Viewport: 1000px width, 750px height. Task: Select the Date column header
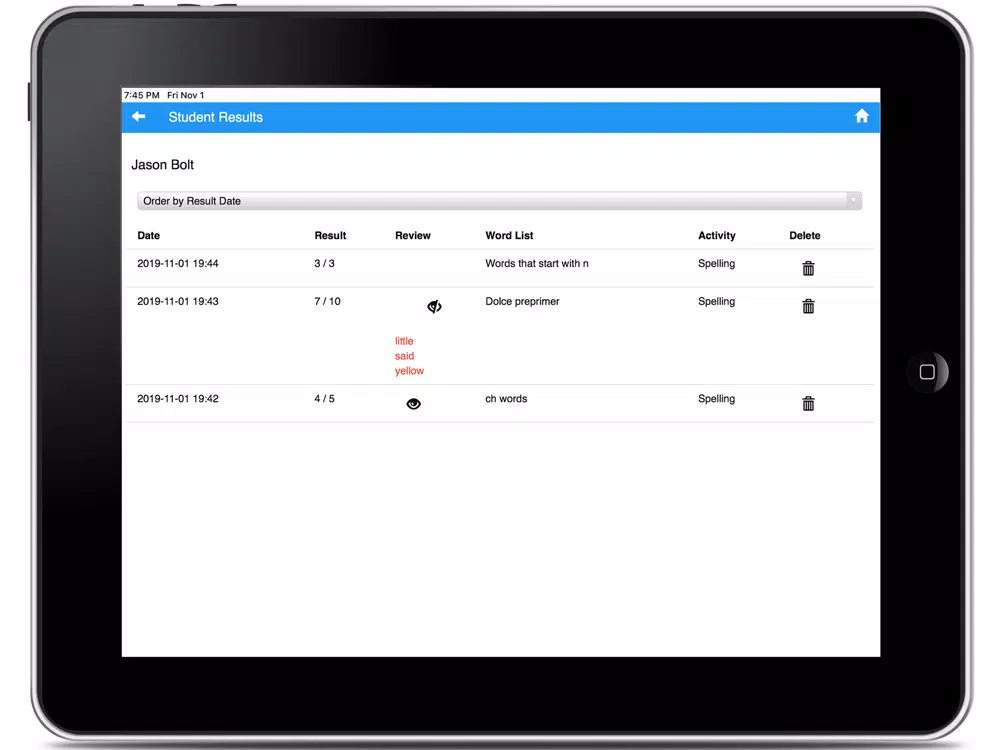click(x=149, y=235)
